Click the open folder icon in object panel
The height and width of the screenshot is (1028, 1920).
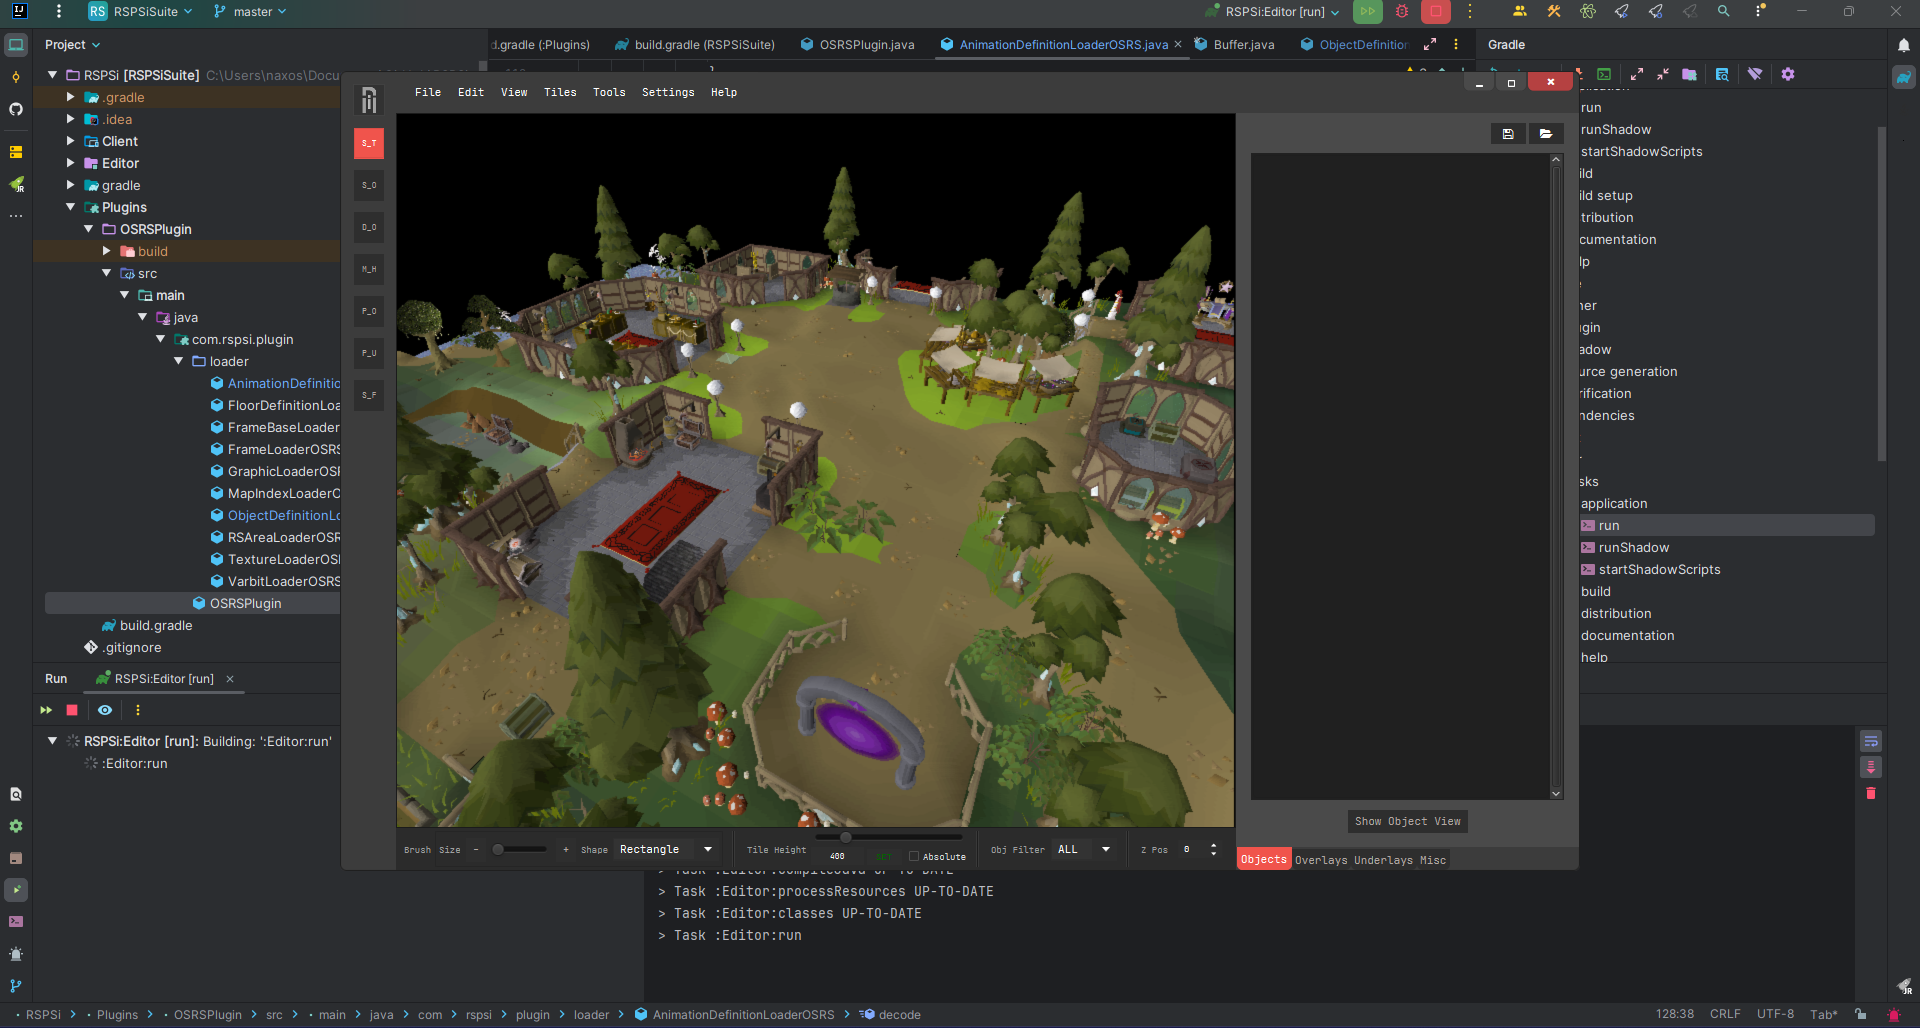[x=1546, y=133]
